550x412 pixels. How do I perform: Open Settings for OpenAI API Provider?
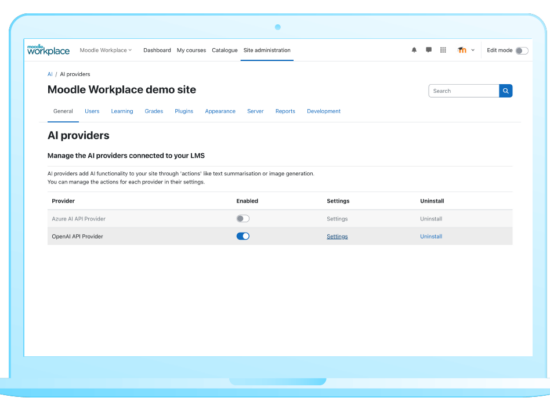(x=337, y=237)
